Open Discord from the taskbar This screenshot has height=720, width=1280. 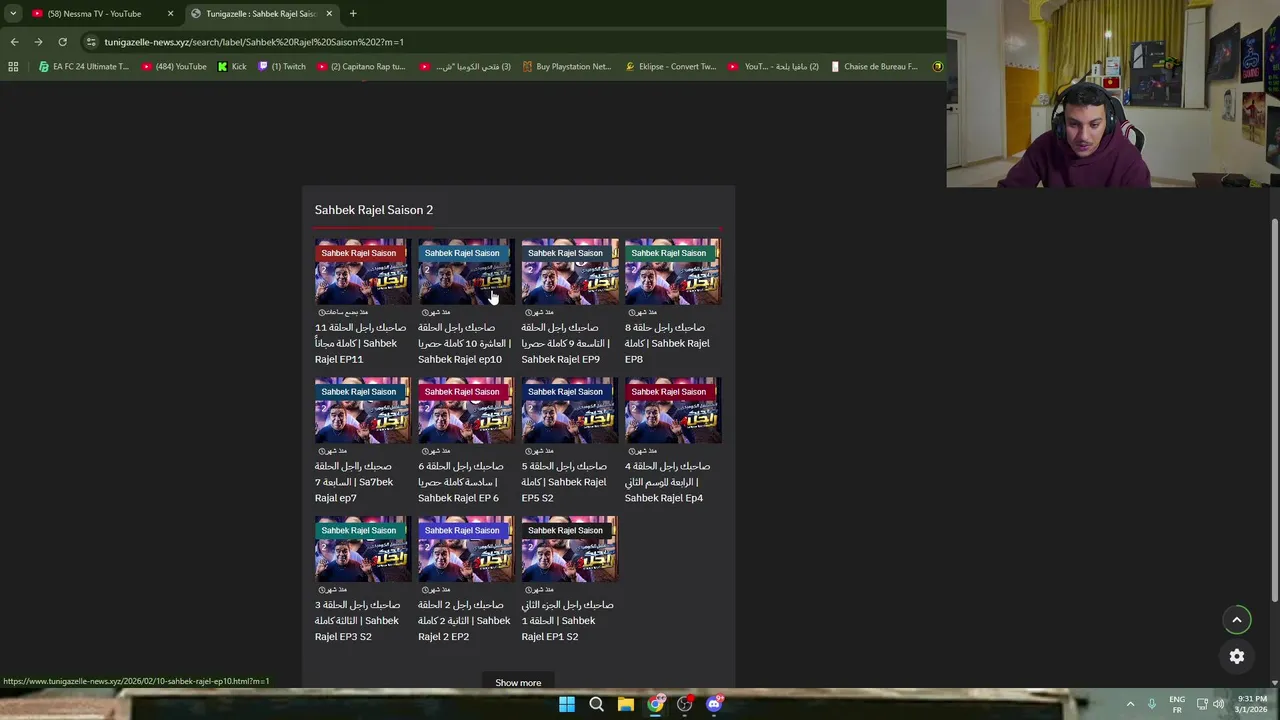(x=714, y=704)
